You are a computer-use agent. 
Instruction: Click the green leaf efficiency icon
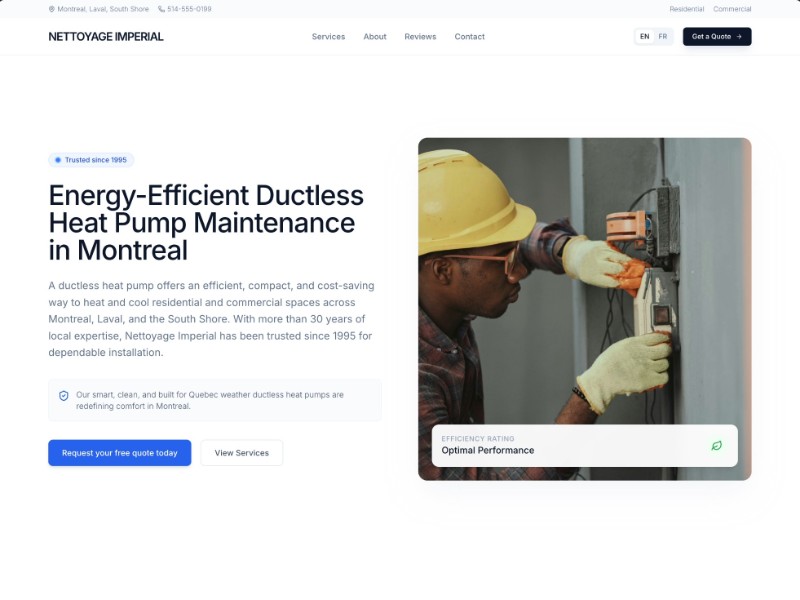(717, 445)
